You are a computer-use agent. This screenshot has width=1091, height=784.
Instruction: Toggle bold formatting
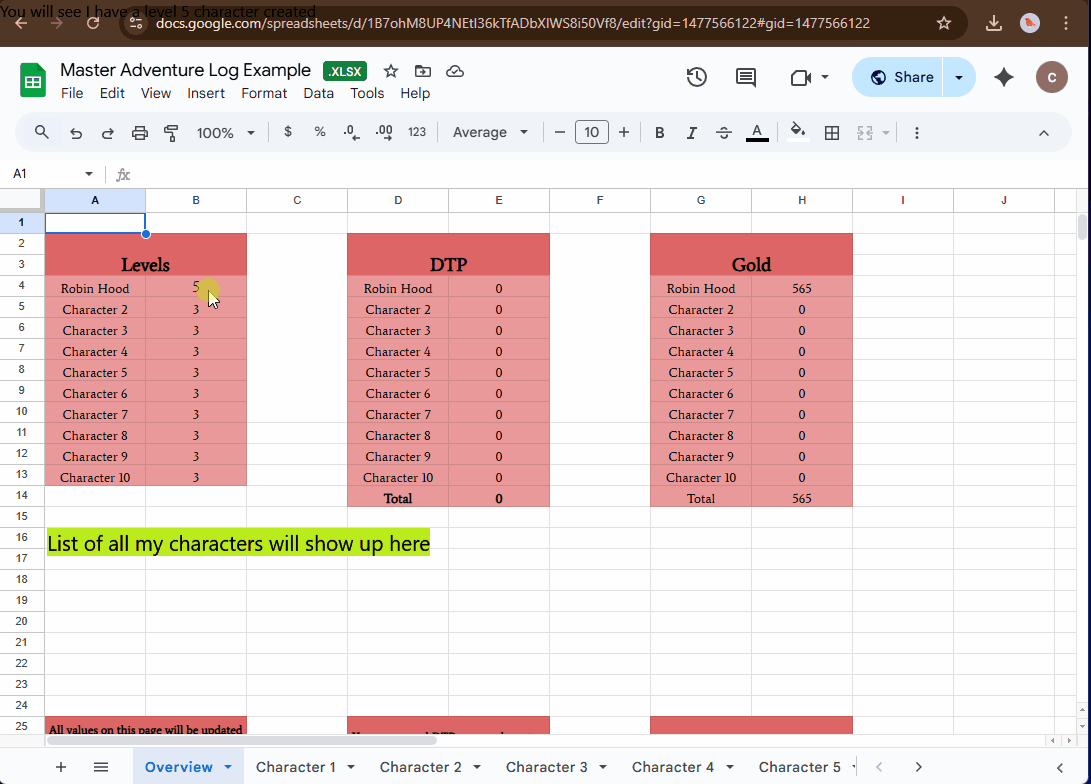pos(660,133)
